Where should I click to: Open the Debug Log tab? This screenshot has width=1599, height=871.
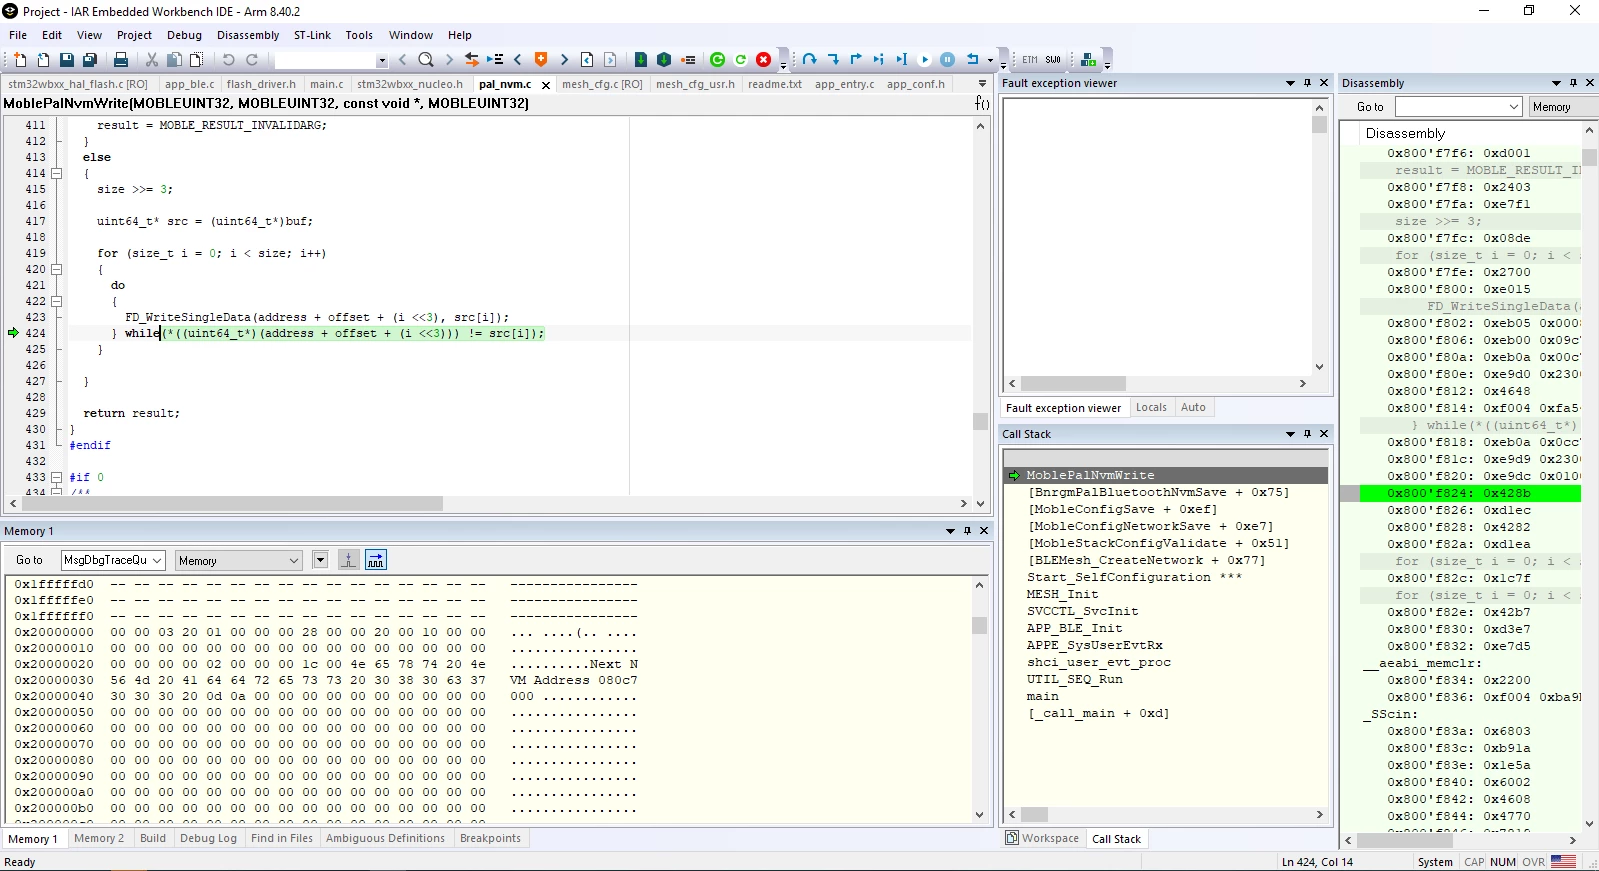pos(208,838)
